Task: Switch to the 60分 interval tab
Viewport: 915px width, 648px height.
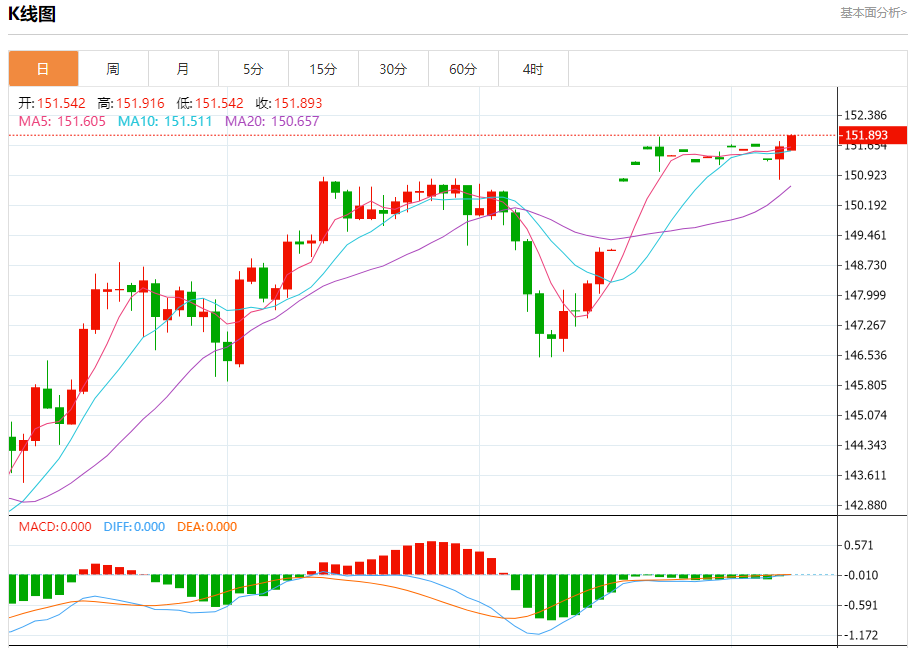Action: (x=463, y=69)
